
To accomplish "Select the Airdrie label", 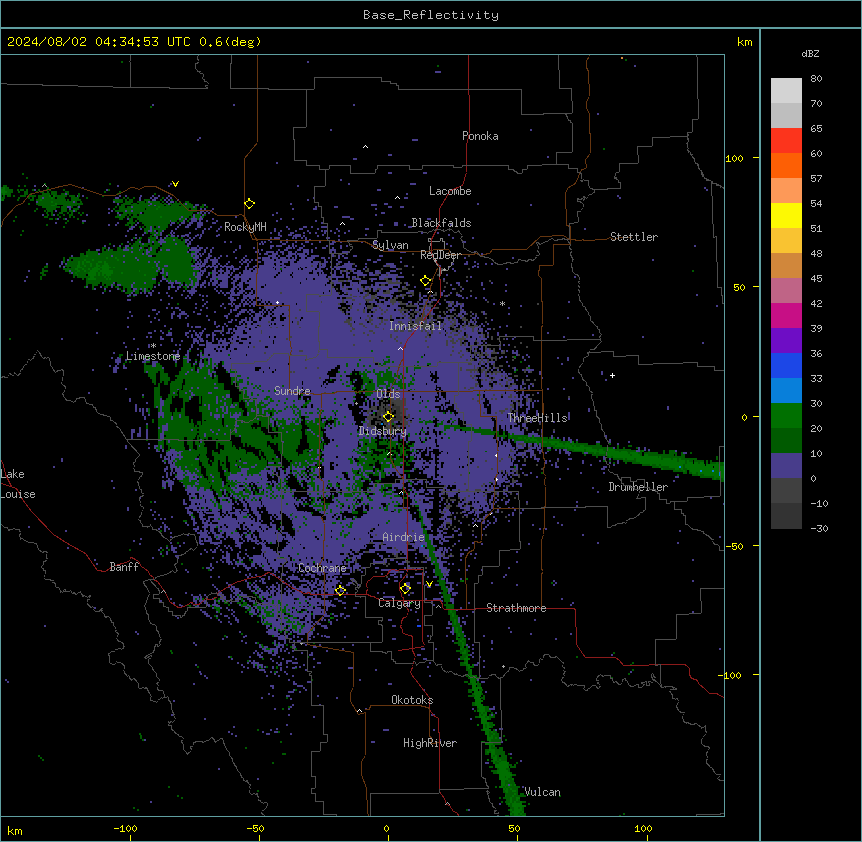I will point(404,537).
